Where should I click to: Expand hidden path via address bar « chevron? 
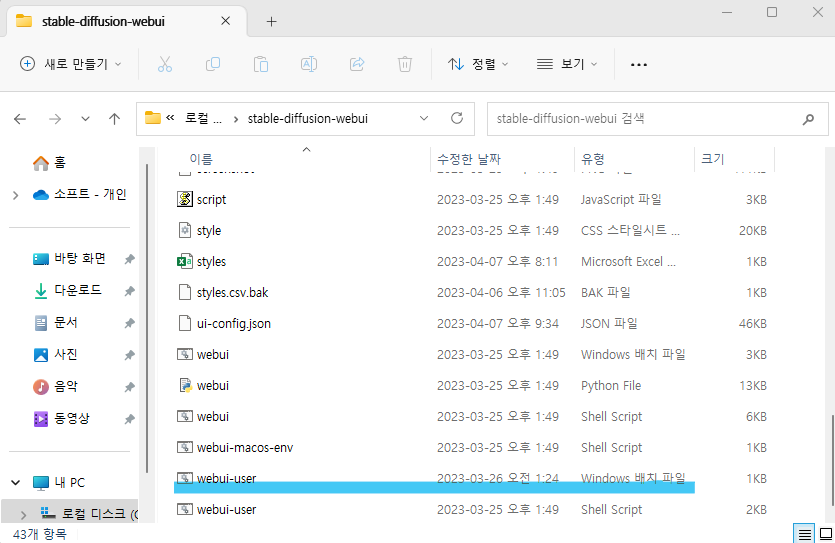170,118
